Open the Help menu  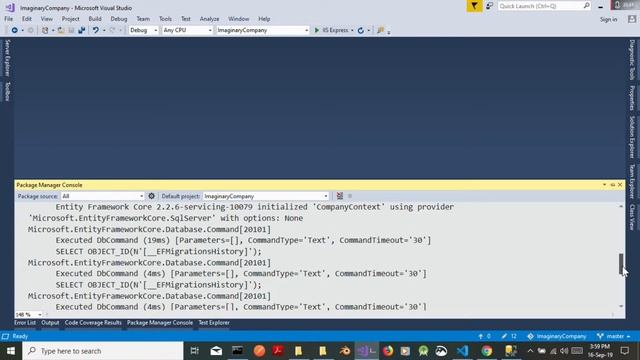click(x=264, y=19)
